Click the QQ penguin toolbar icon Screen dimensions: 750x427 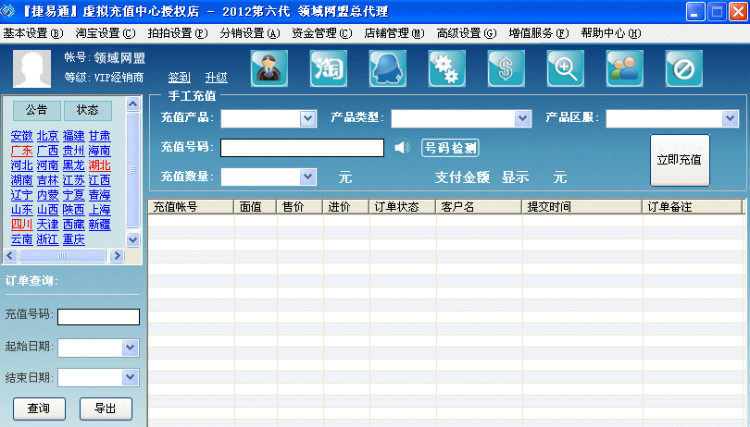[388, 68]
